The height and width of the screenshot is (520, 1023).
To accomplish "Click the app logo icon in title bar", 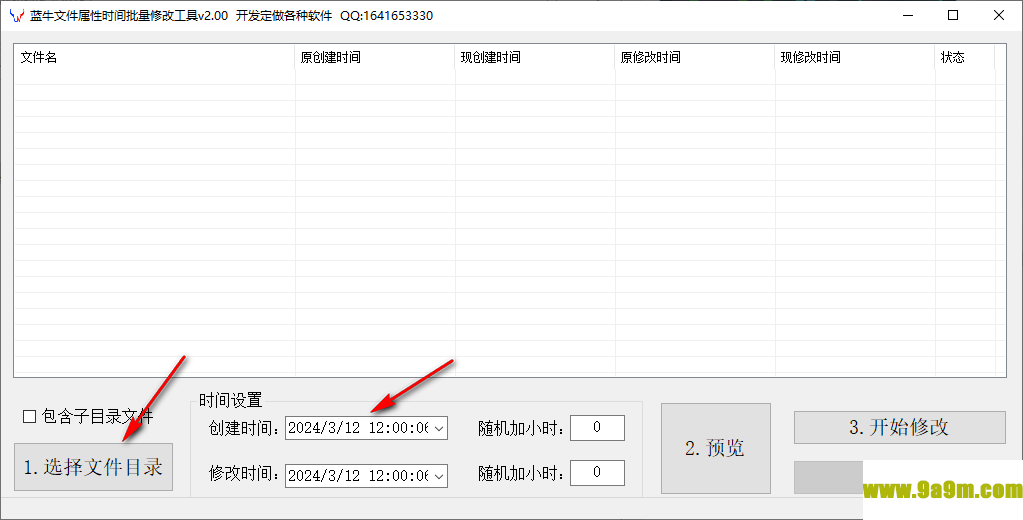I will (x=17, y=16).
